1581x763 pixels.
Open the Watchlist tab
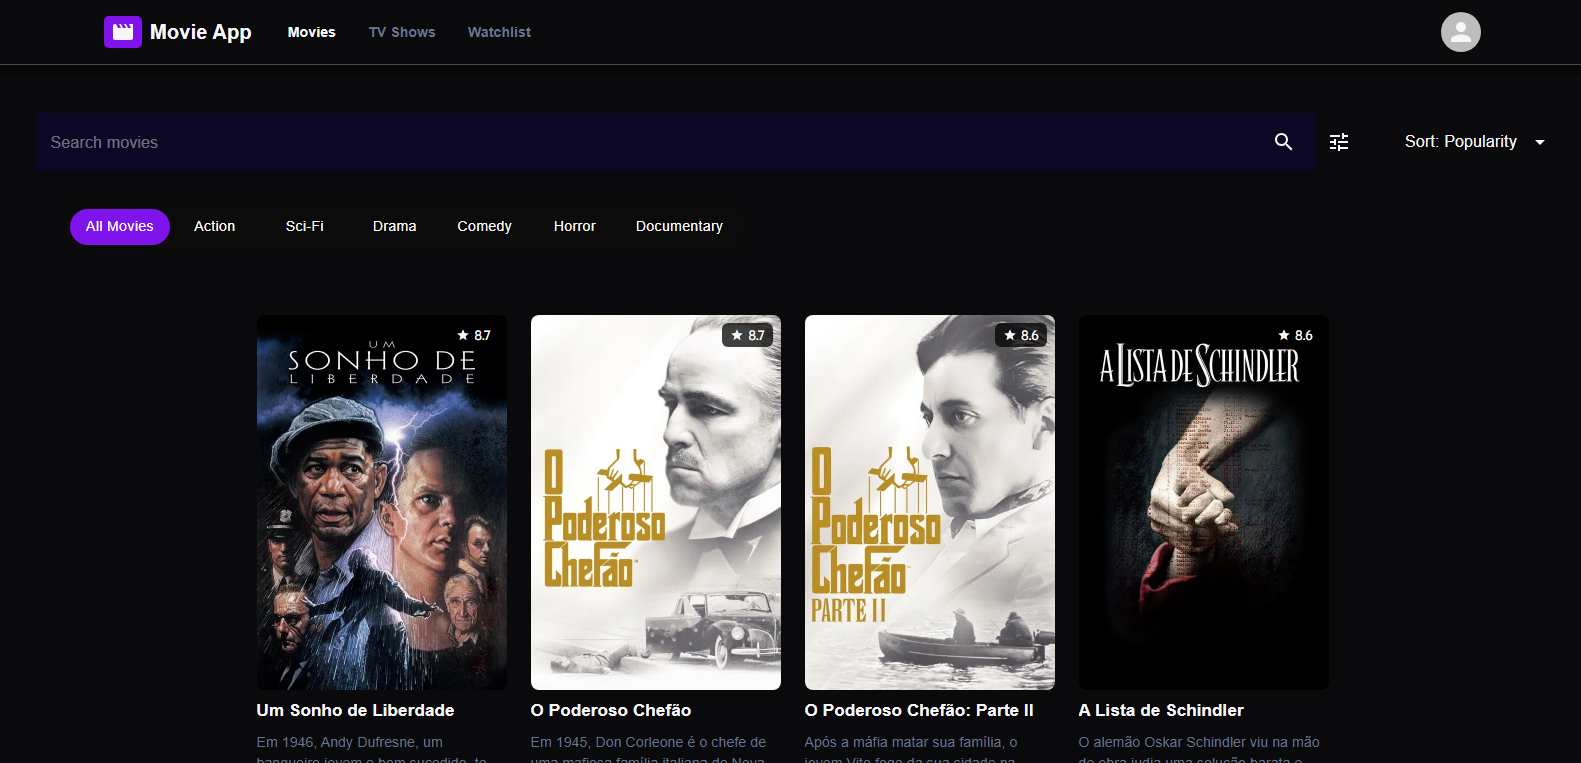point(499,32)
